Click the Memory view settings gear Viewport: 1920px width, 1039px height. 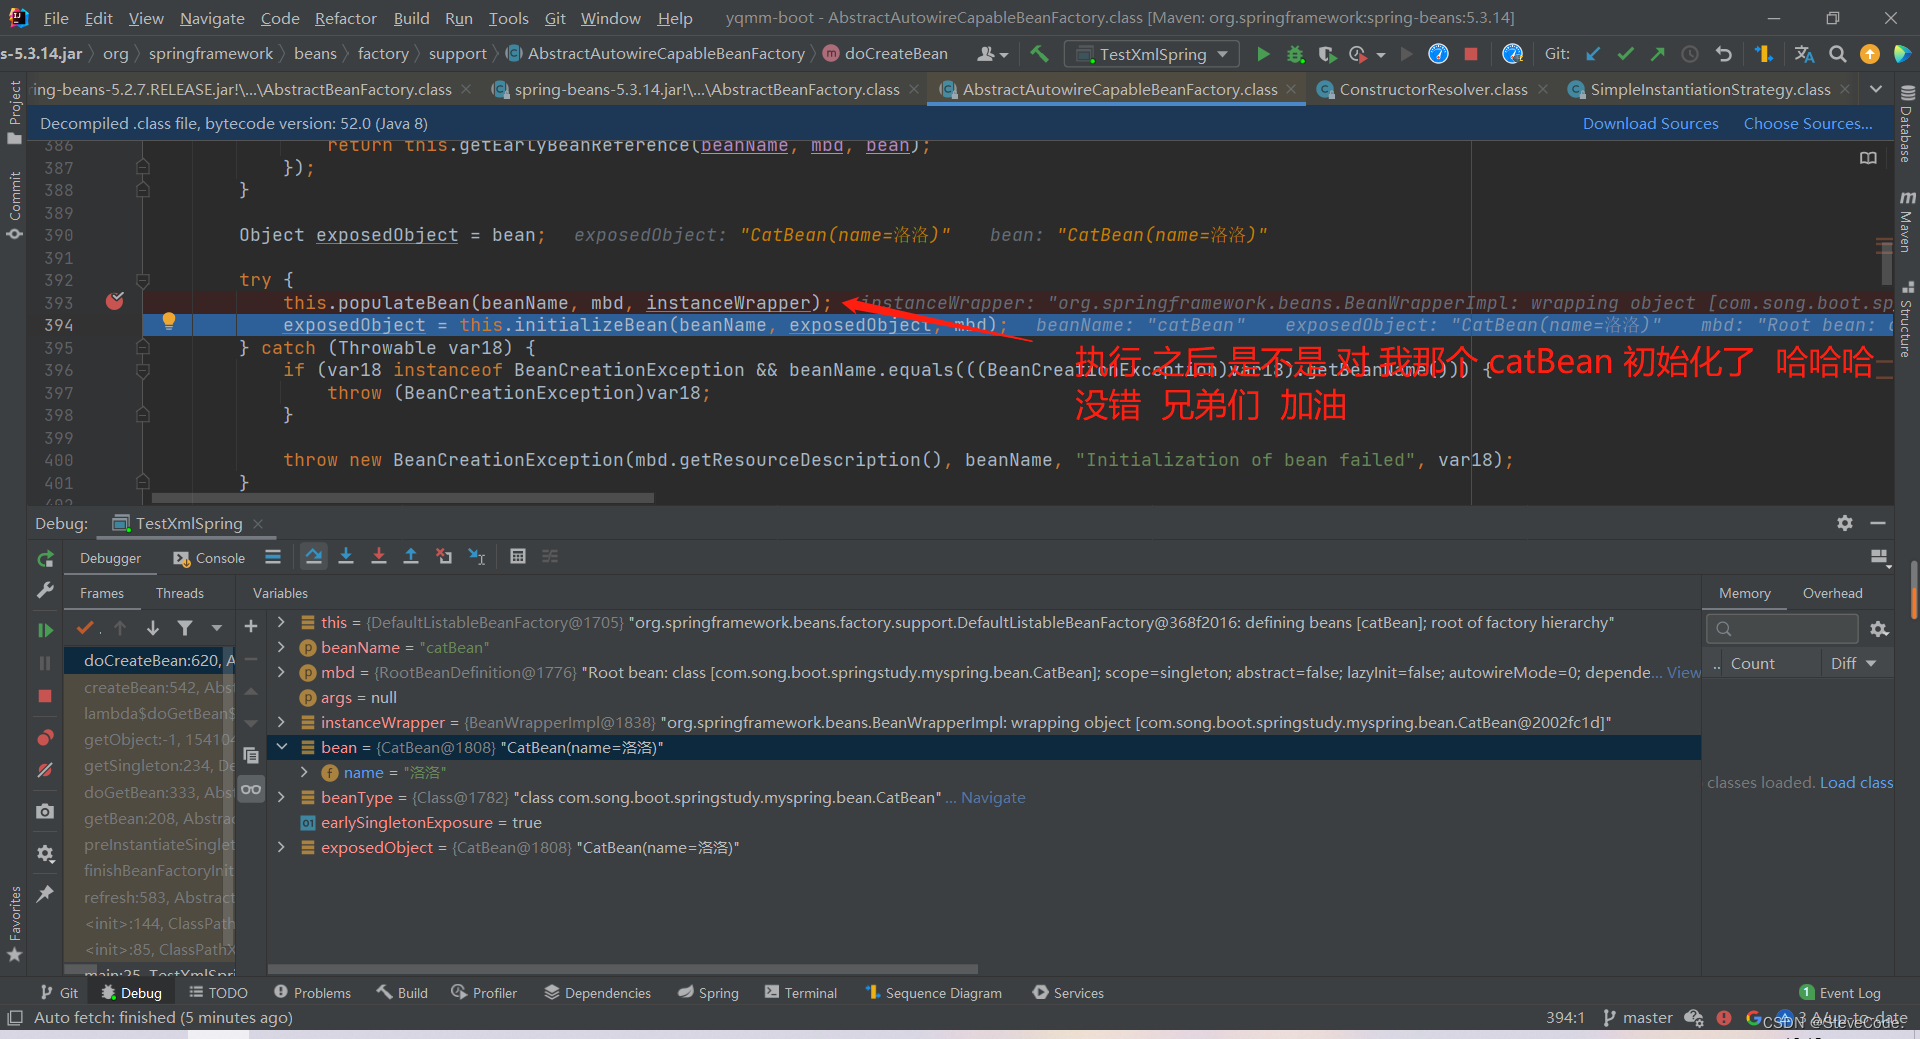(1879, 629)
